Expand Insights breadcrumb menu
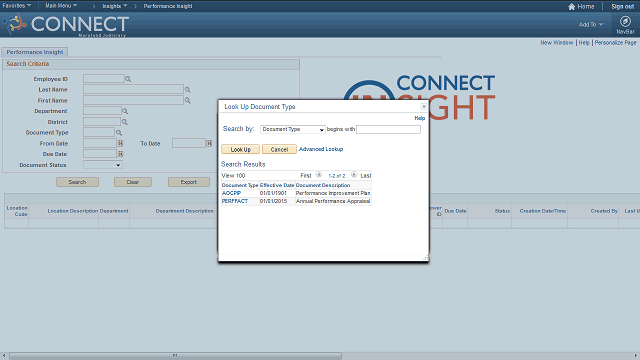This screenshot has width=640, height=360. pos(115,6)
